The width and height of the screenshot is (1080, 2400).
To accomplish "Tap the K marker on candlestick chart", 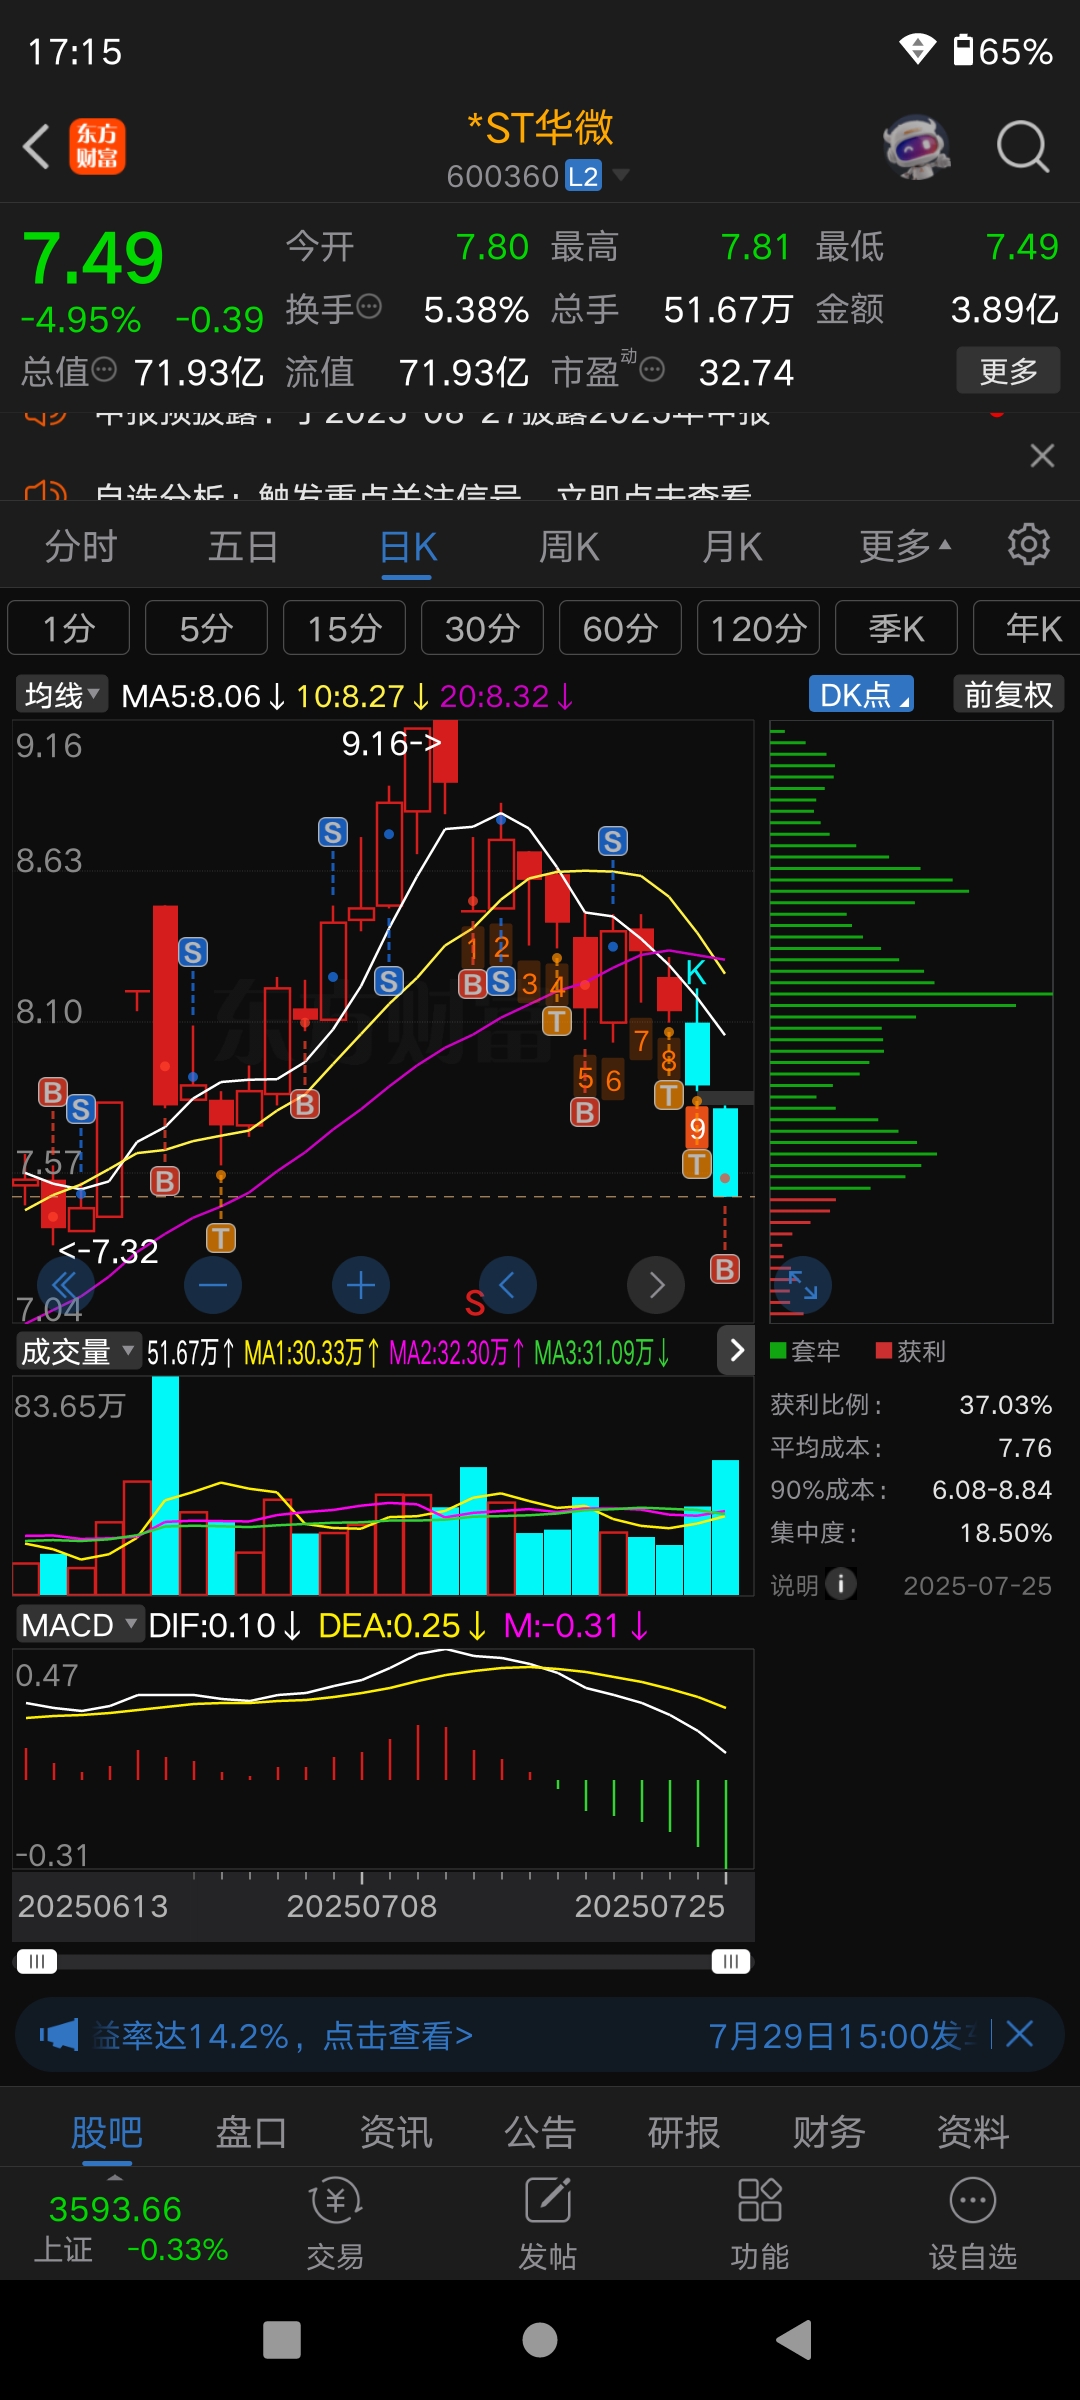I will click(x=695, y=972).
